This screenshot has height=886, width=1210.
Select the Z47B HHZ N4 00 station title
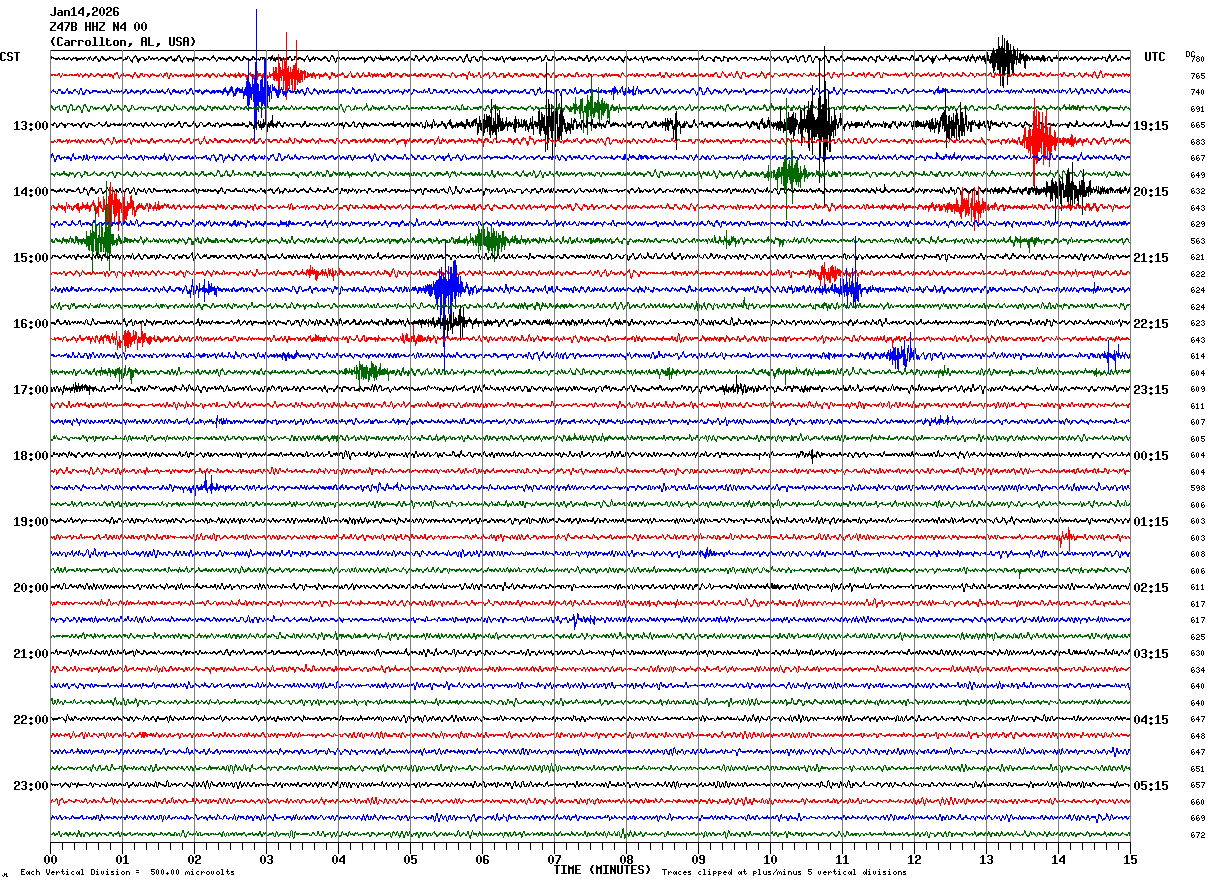pos(98,27)
